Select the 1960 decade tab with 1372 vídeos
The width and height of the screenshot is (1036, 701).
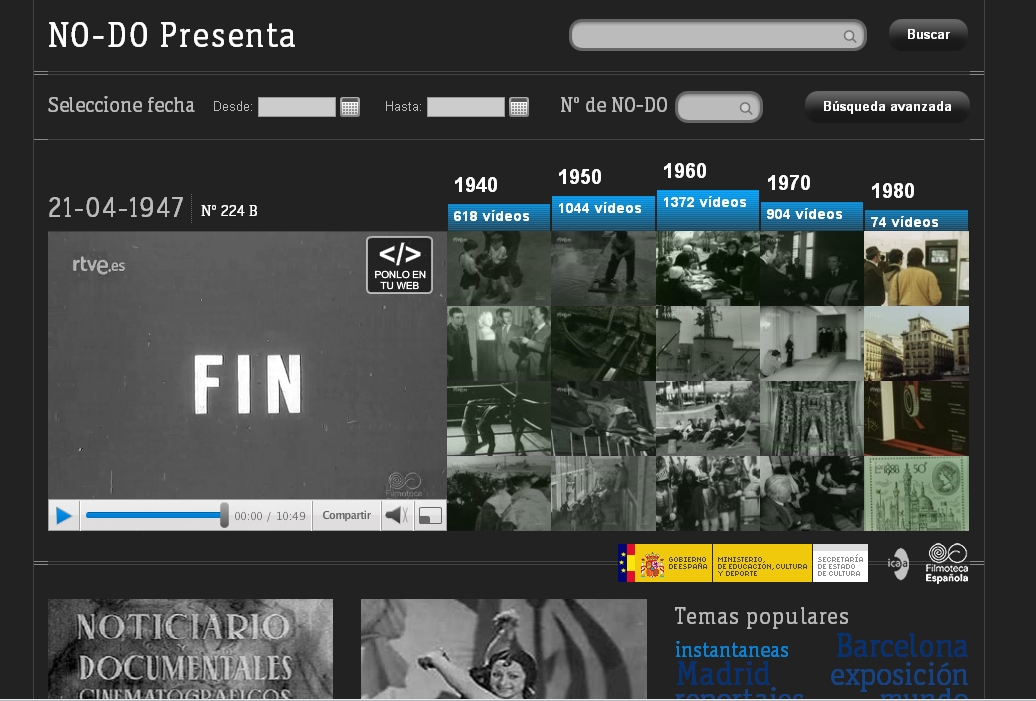(x=707, y=203)
